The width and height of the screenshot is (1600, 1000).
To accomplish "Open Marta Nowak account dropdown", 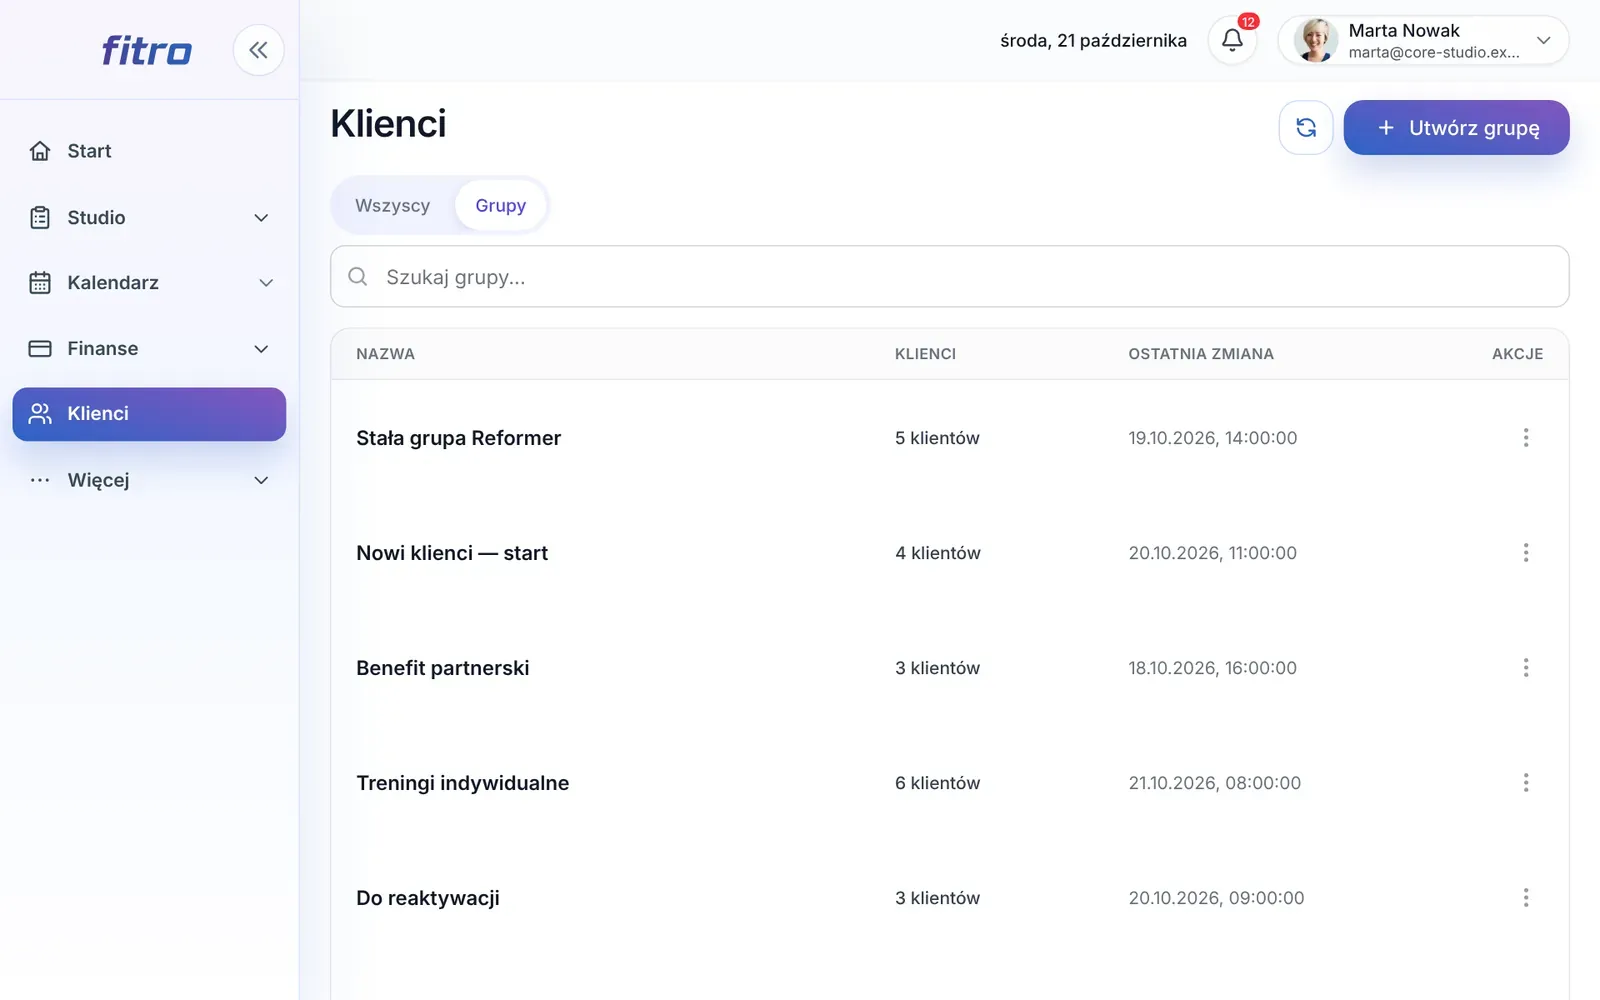I will [x=1423, y=40].
